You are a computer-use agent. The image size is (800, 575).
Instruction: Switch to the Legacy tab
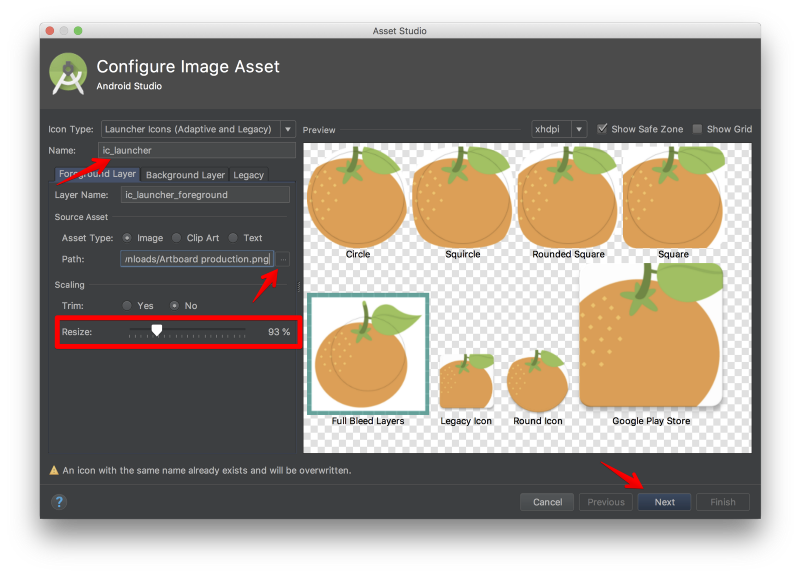(x=249, y=175)
